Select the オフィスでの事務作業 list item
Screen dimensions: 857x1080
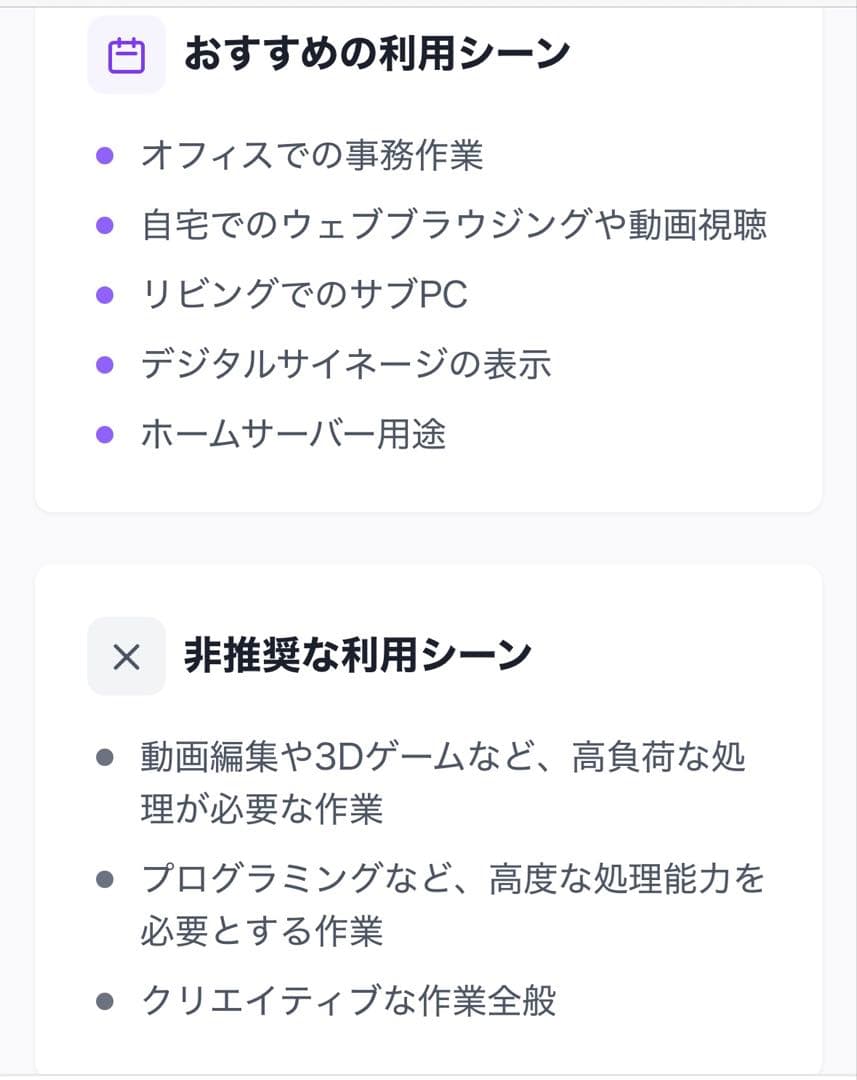[x=312, y=155]
